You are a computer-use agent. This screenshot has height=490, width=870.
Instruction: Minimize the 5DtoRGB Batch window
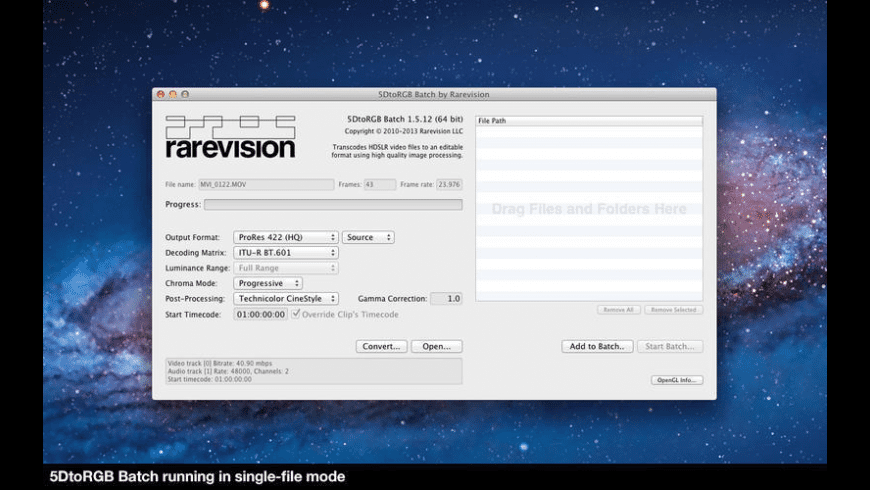[173, 94]
